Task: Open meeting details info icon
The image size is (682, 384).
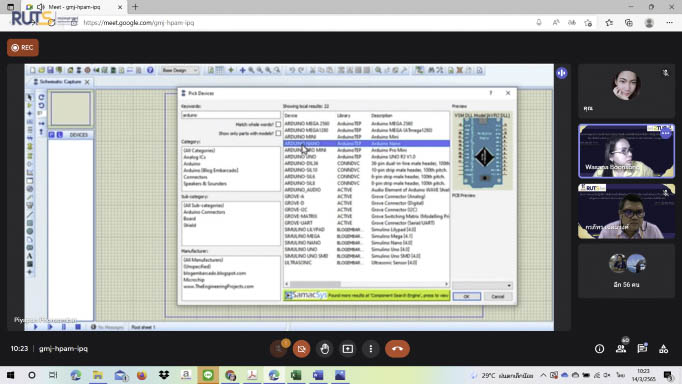Action: pyautogui.click(x=599, y=349)
